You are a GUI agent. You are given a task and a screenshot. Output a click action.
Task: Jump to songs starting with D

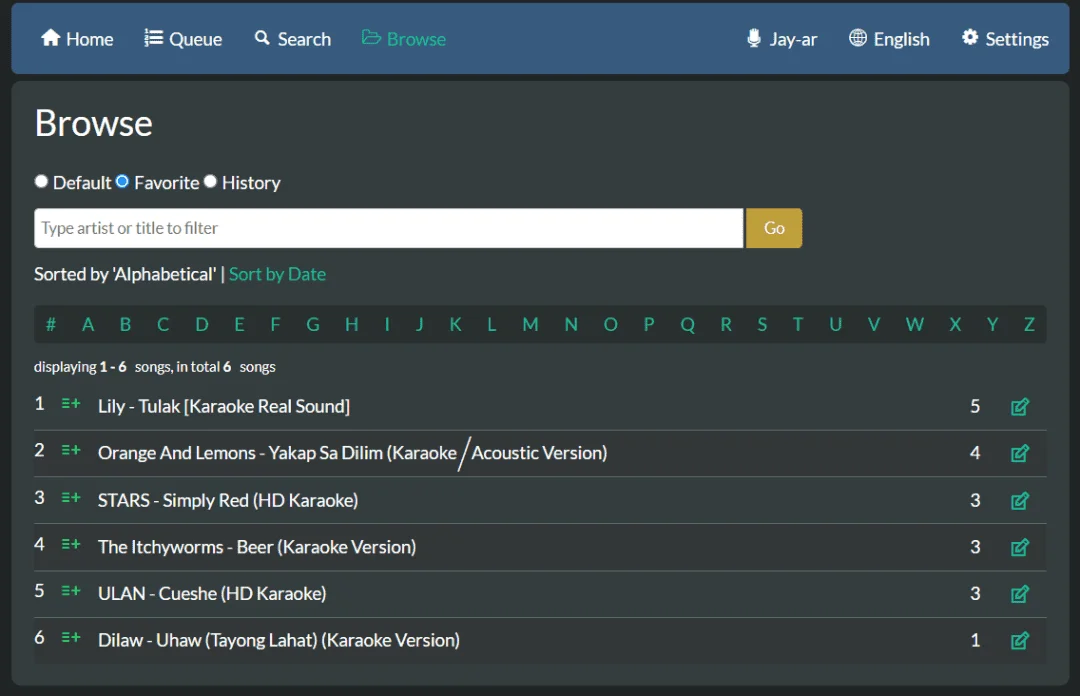pos(202,324)
